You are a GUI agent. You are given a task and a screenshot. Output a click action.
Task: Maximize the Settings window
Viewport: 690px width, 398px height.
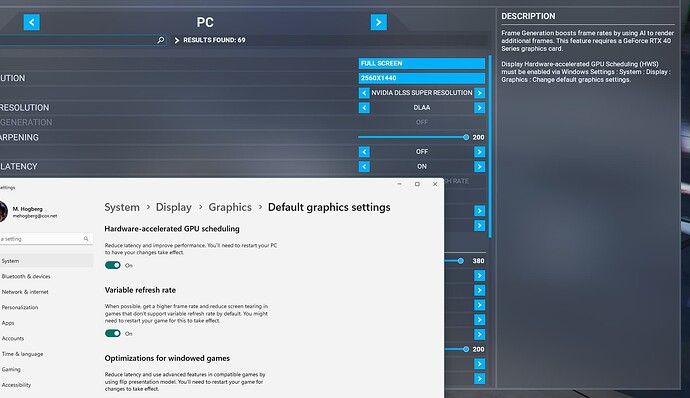[417, 184]
